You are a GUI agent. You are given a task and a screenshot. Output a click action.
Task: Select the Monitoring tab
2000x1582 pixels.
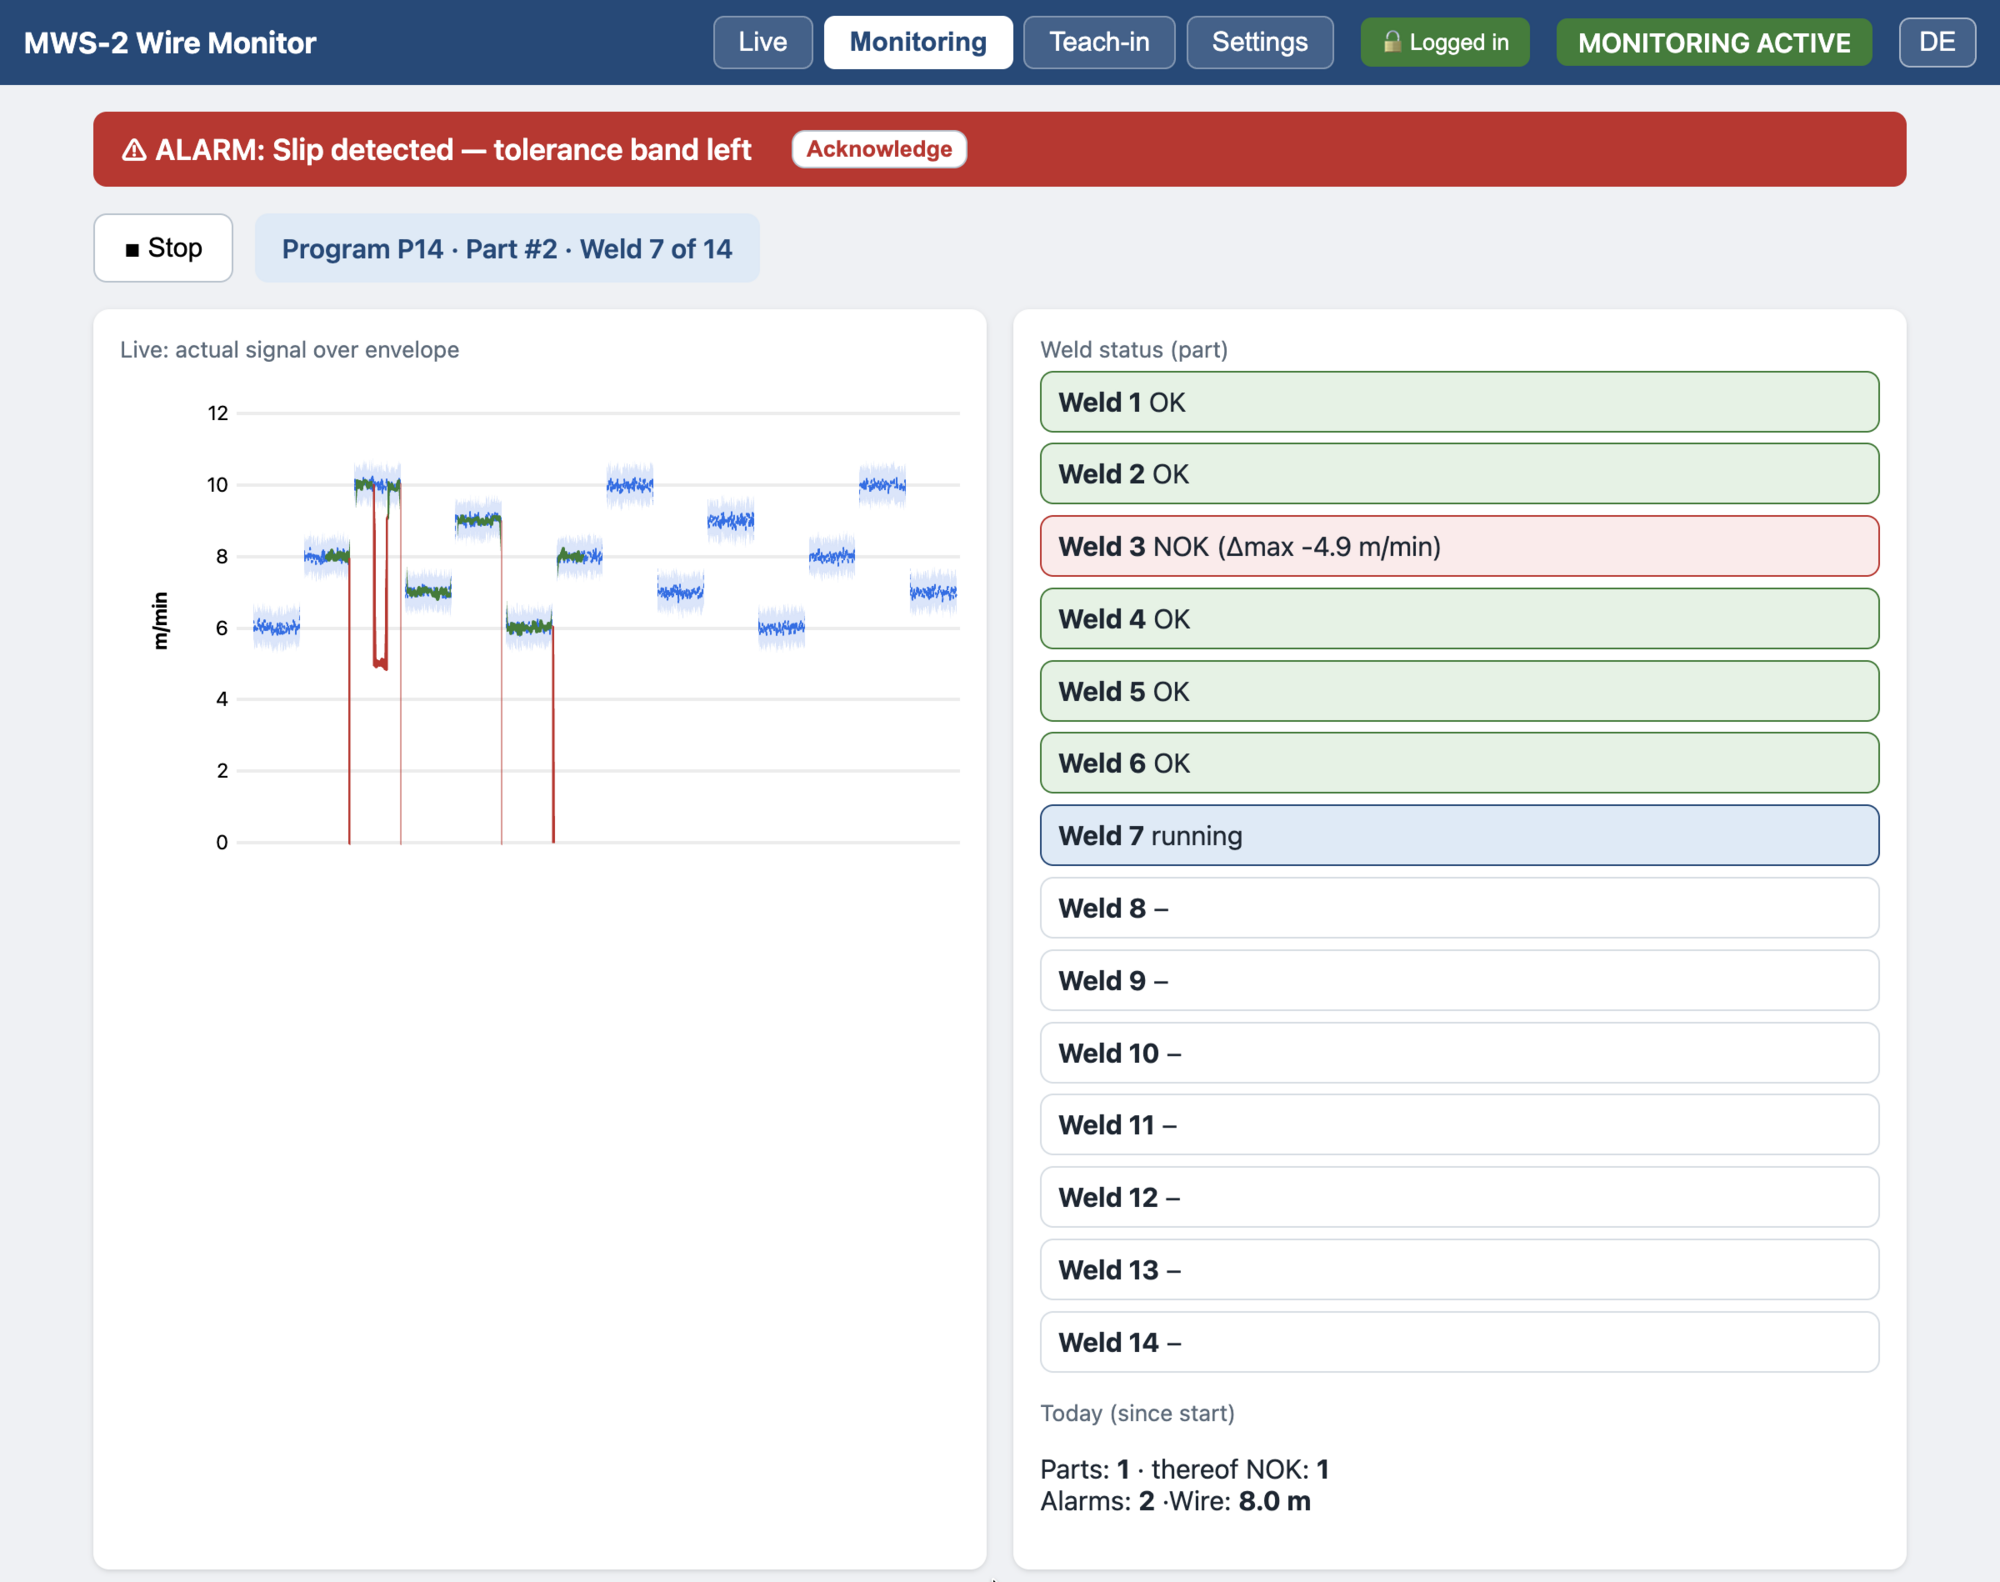click(x=918, y=42)
